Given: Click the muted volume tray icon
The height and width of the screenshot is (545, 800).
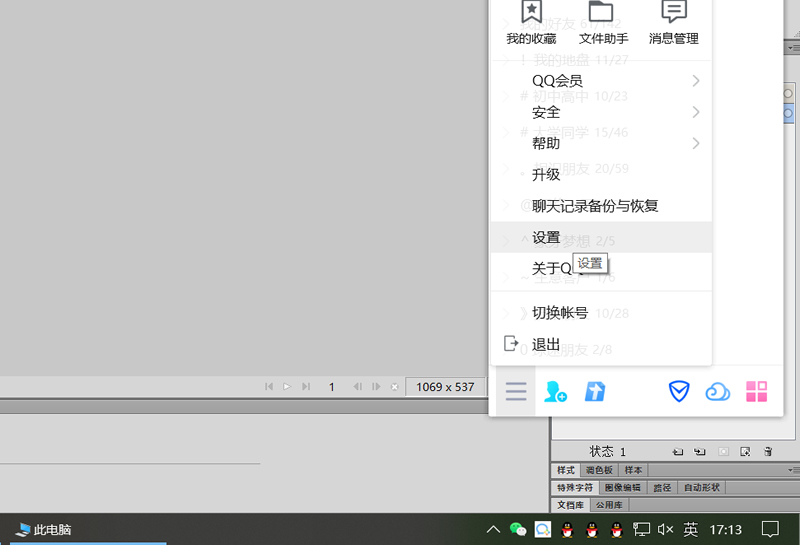Looking at the screenshot, I should 665,530.
